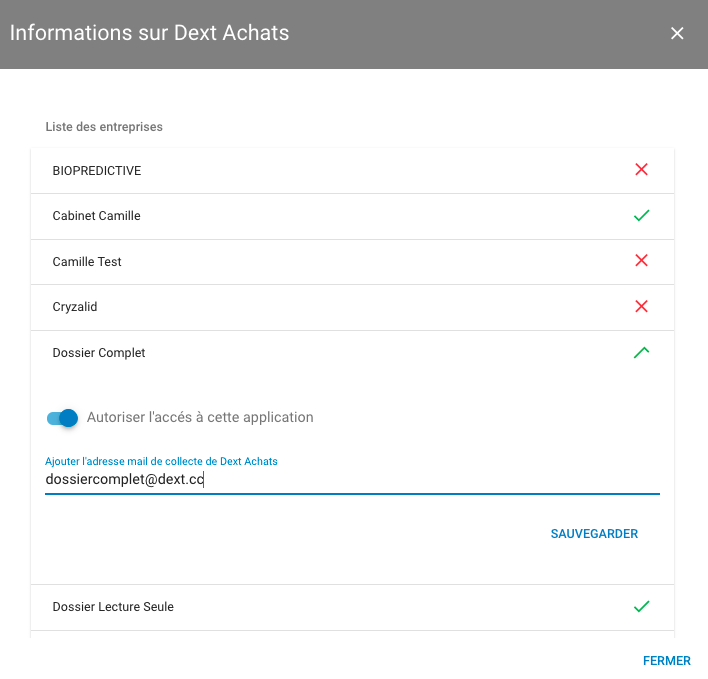Disable the Autoriser l'accès à cette application switch

tap(62, 418)
